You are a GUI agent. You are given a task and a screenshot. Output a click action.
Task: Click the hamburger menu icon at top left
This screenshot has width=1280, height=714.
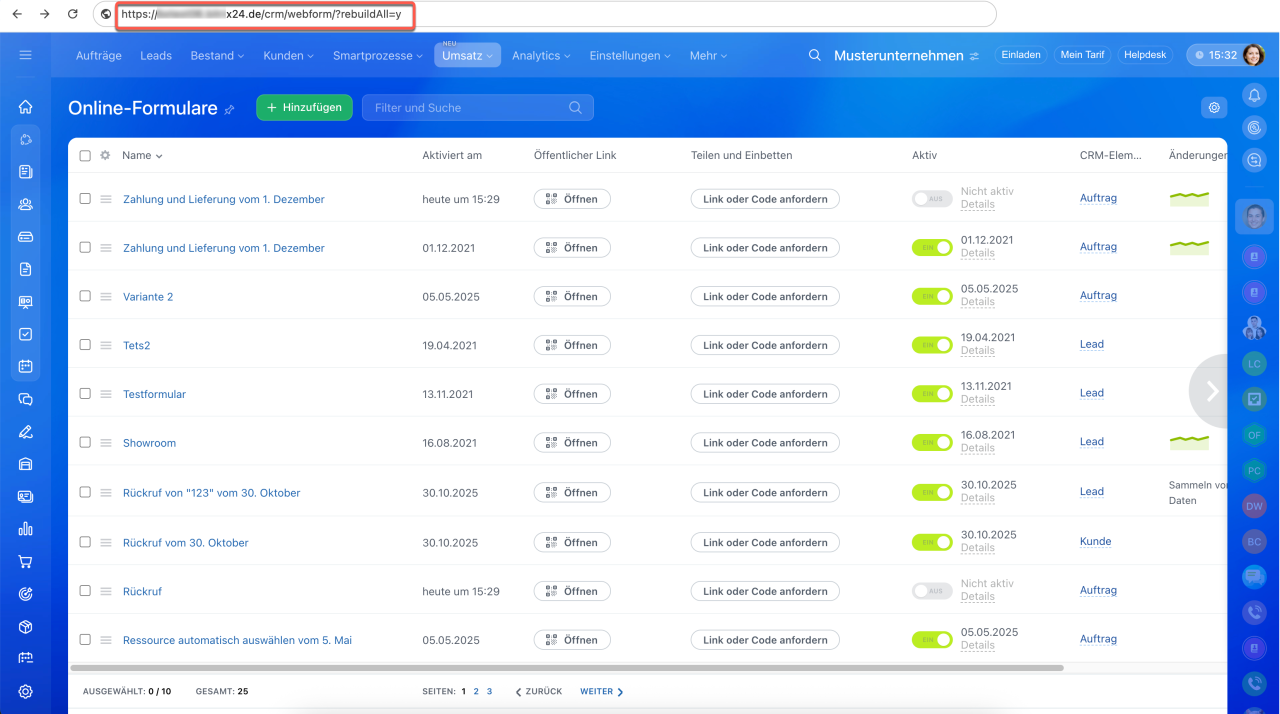(26, 55)
